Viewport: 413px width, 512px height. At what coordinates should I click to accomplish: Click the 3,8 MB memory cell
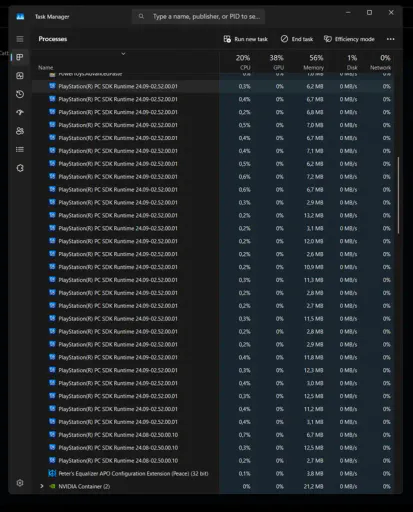315,473
